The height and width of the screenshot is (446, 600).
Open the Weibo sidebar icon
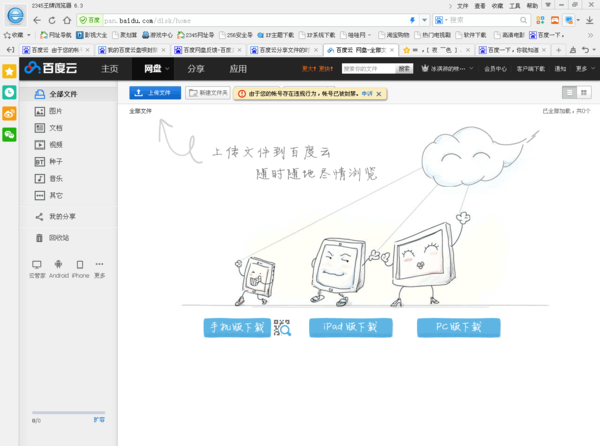[x=9, y=114]
